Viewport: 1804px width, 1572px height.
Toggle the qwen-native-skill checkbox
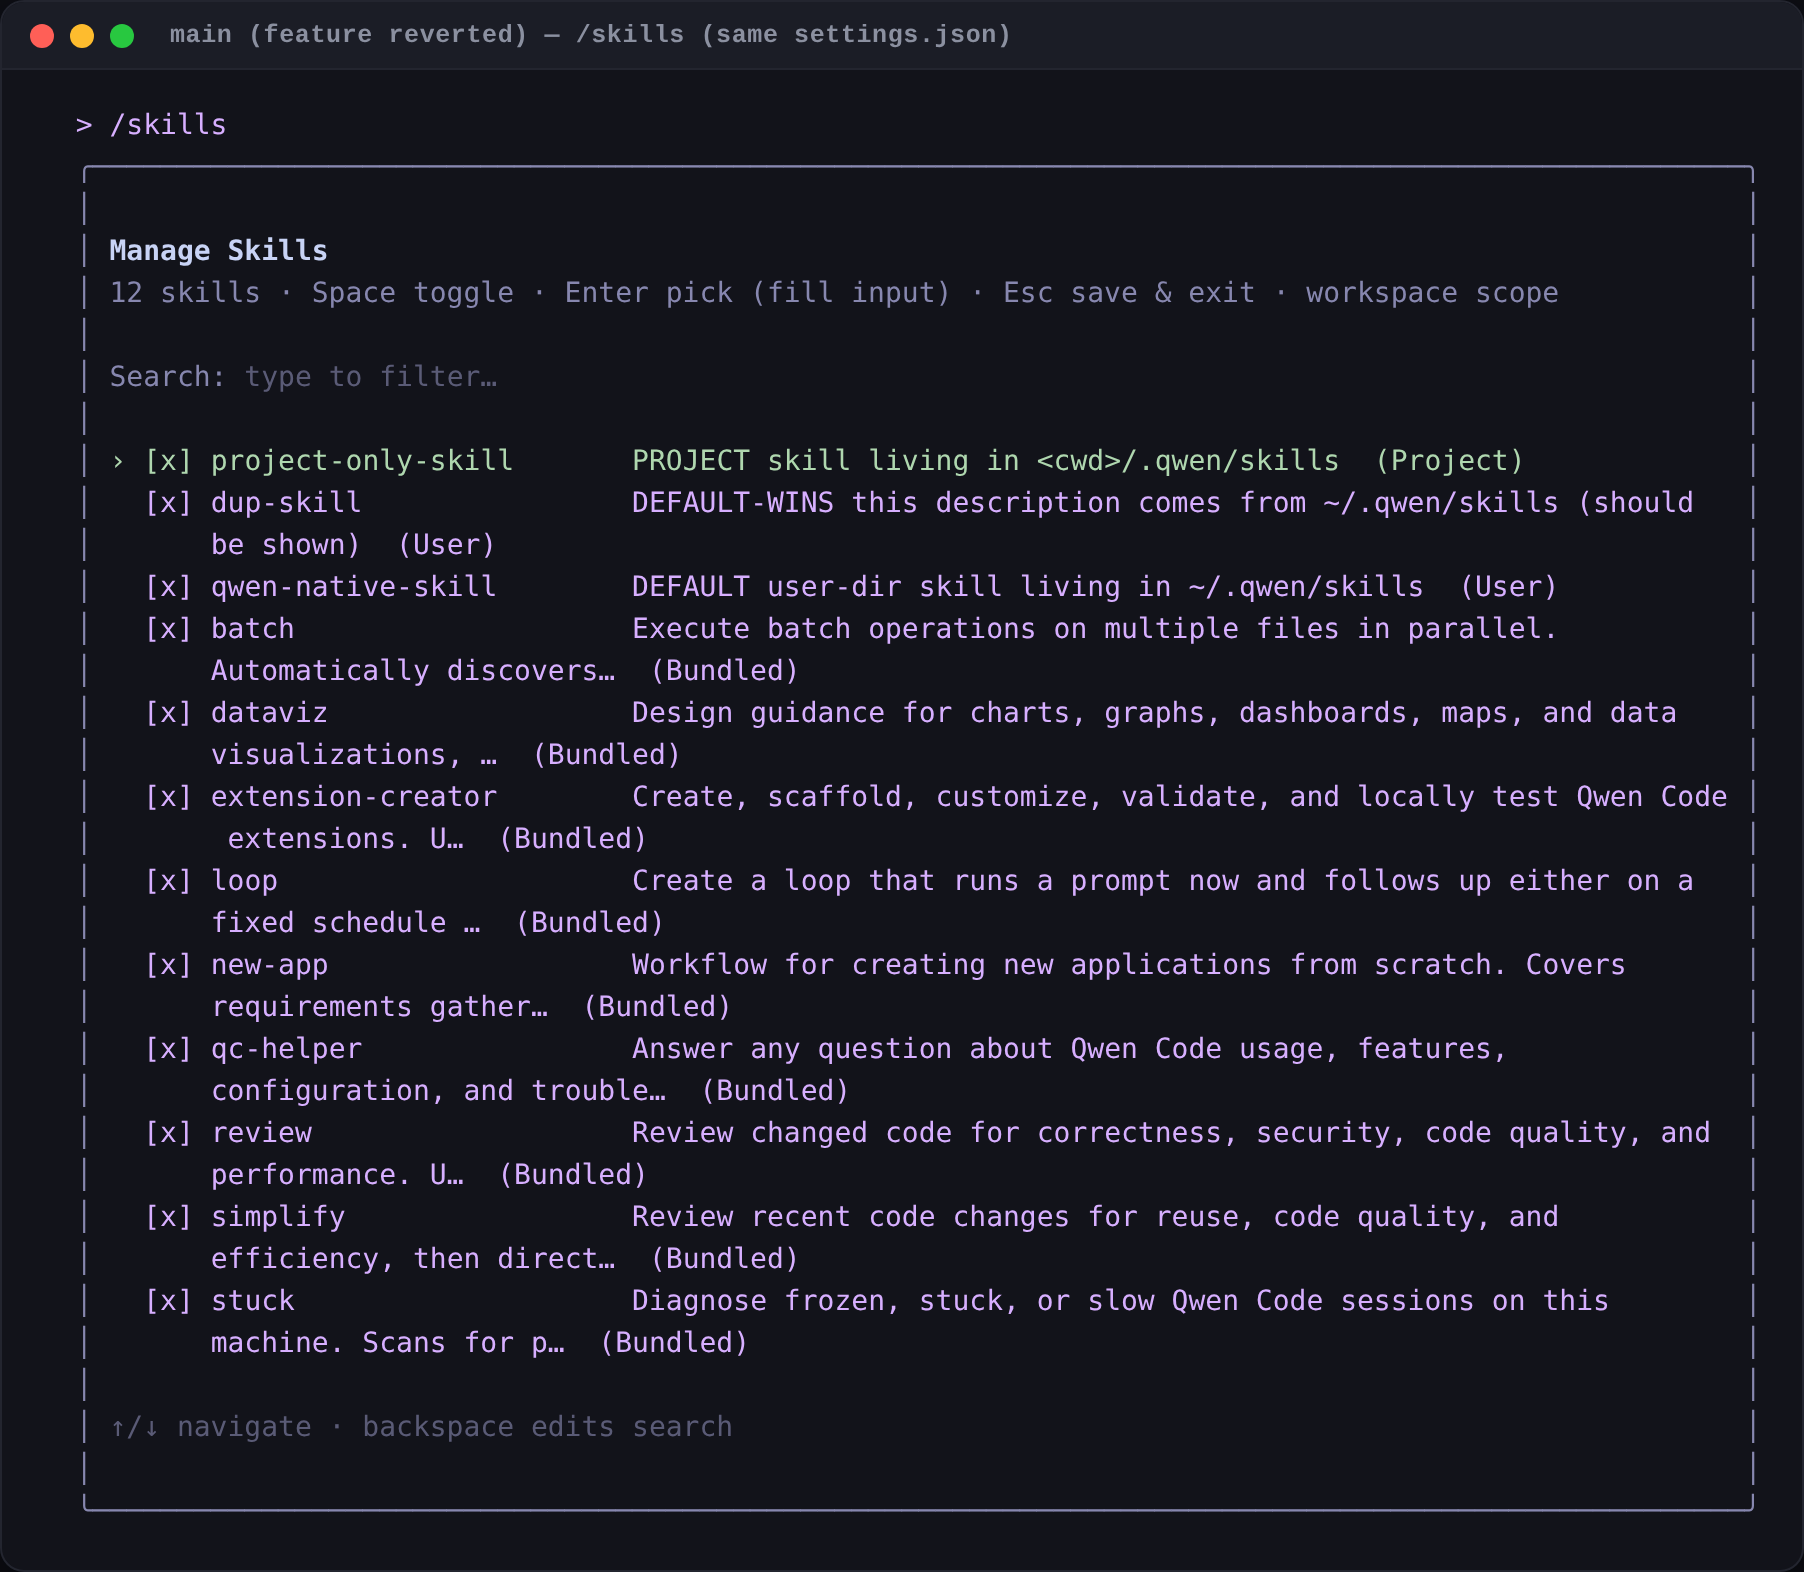point(168,587)
